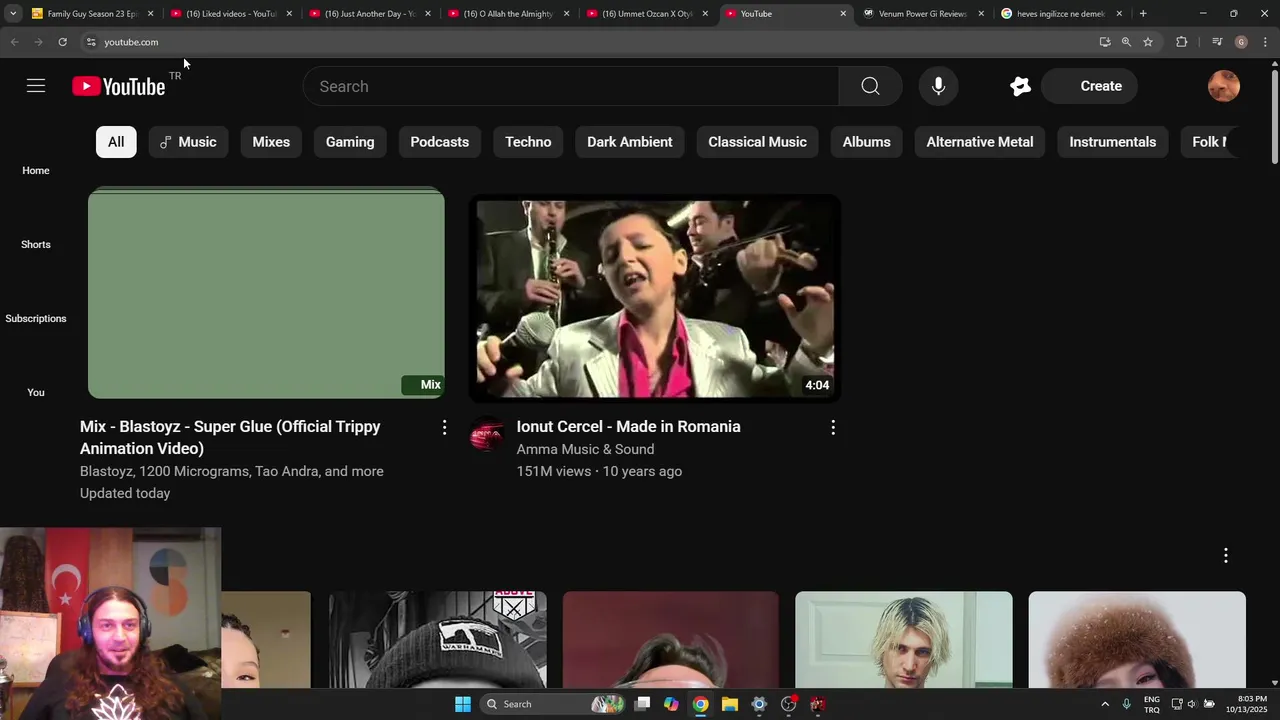Click the site information icon in the address bar
Screen dimensions: 1280x720
(x=90, y=42)
